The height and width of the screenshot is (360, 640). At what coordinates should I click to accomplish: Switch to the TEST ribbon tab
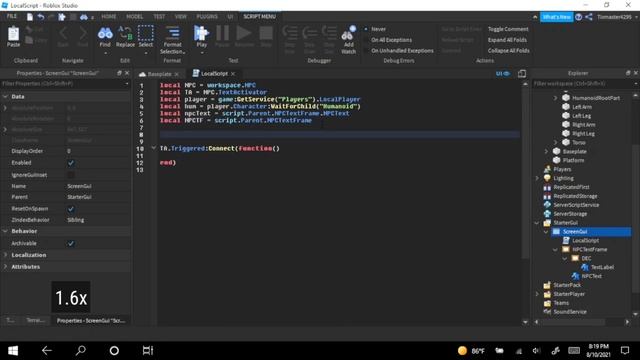click(x=159, y=17)
